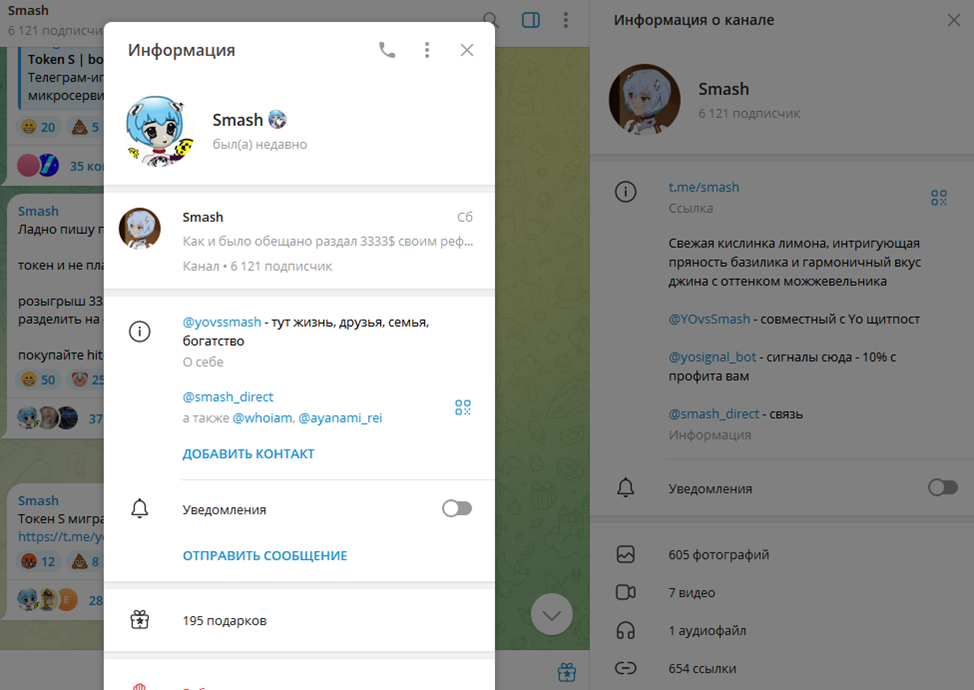Open the Smash channel row in dialog
This screenshot has width=974, height=690.
[x=299, y=241]
